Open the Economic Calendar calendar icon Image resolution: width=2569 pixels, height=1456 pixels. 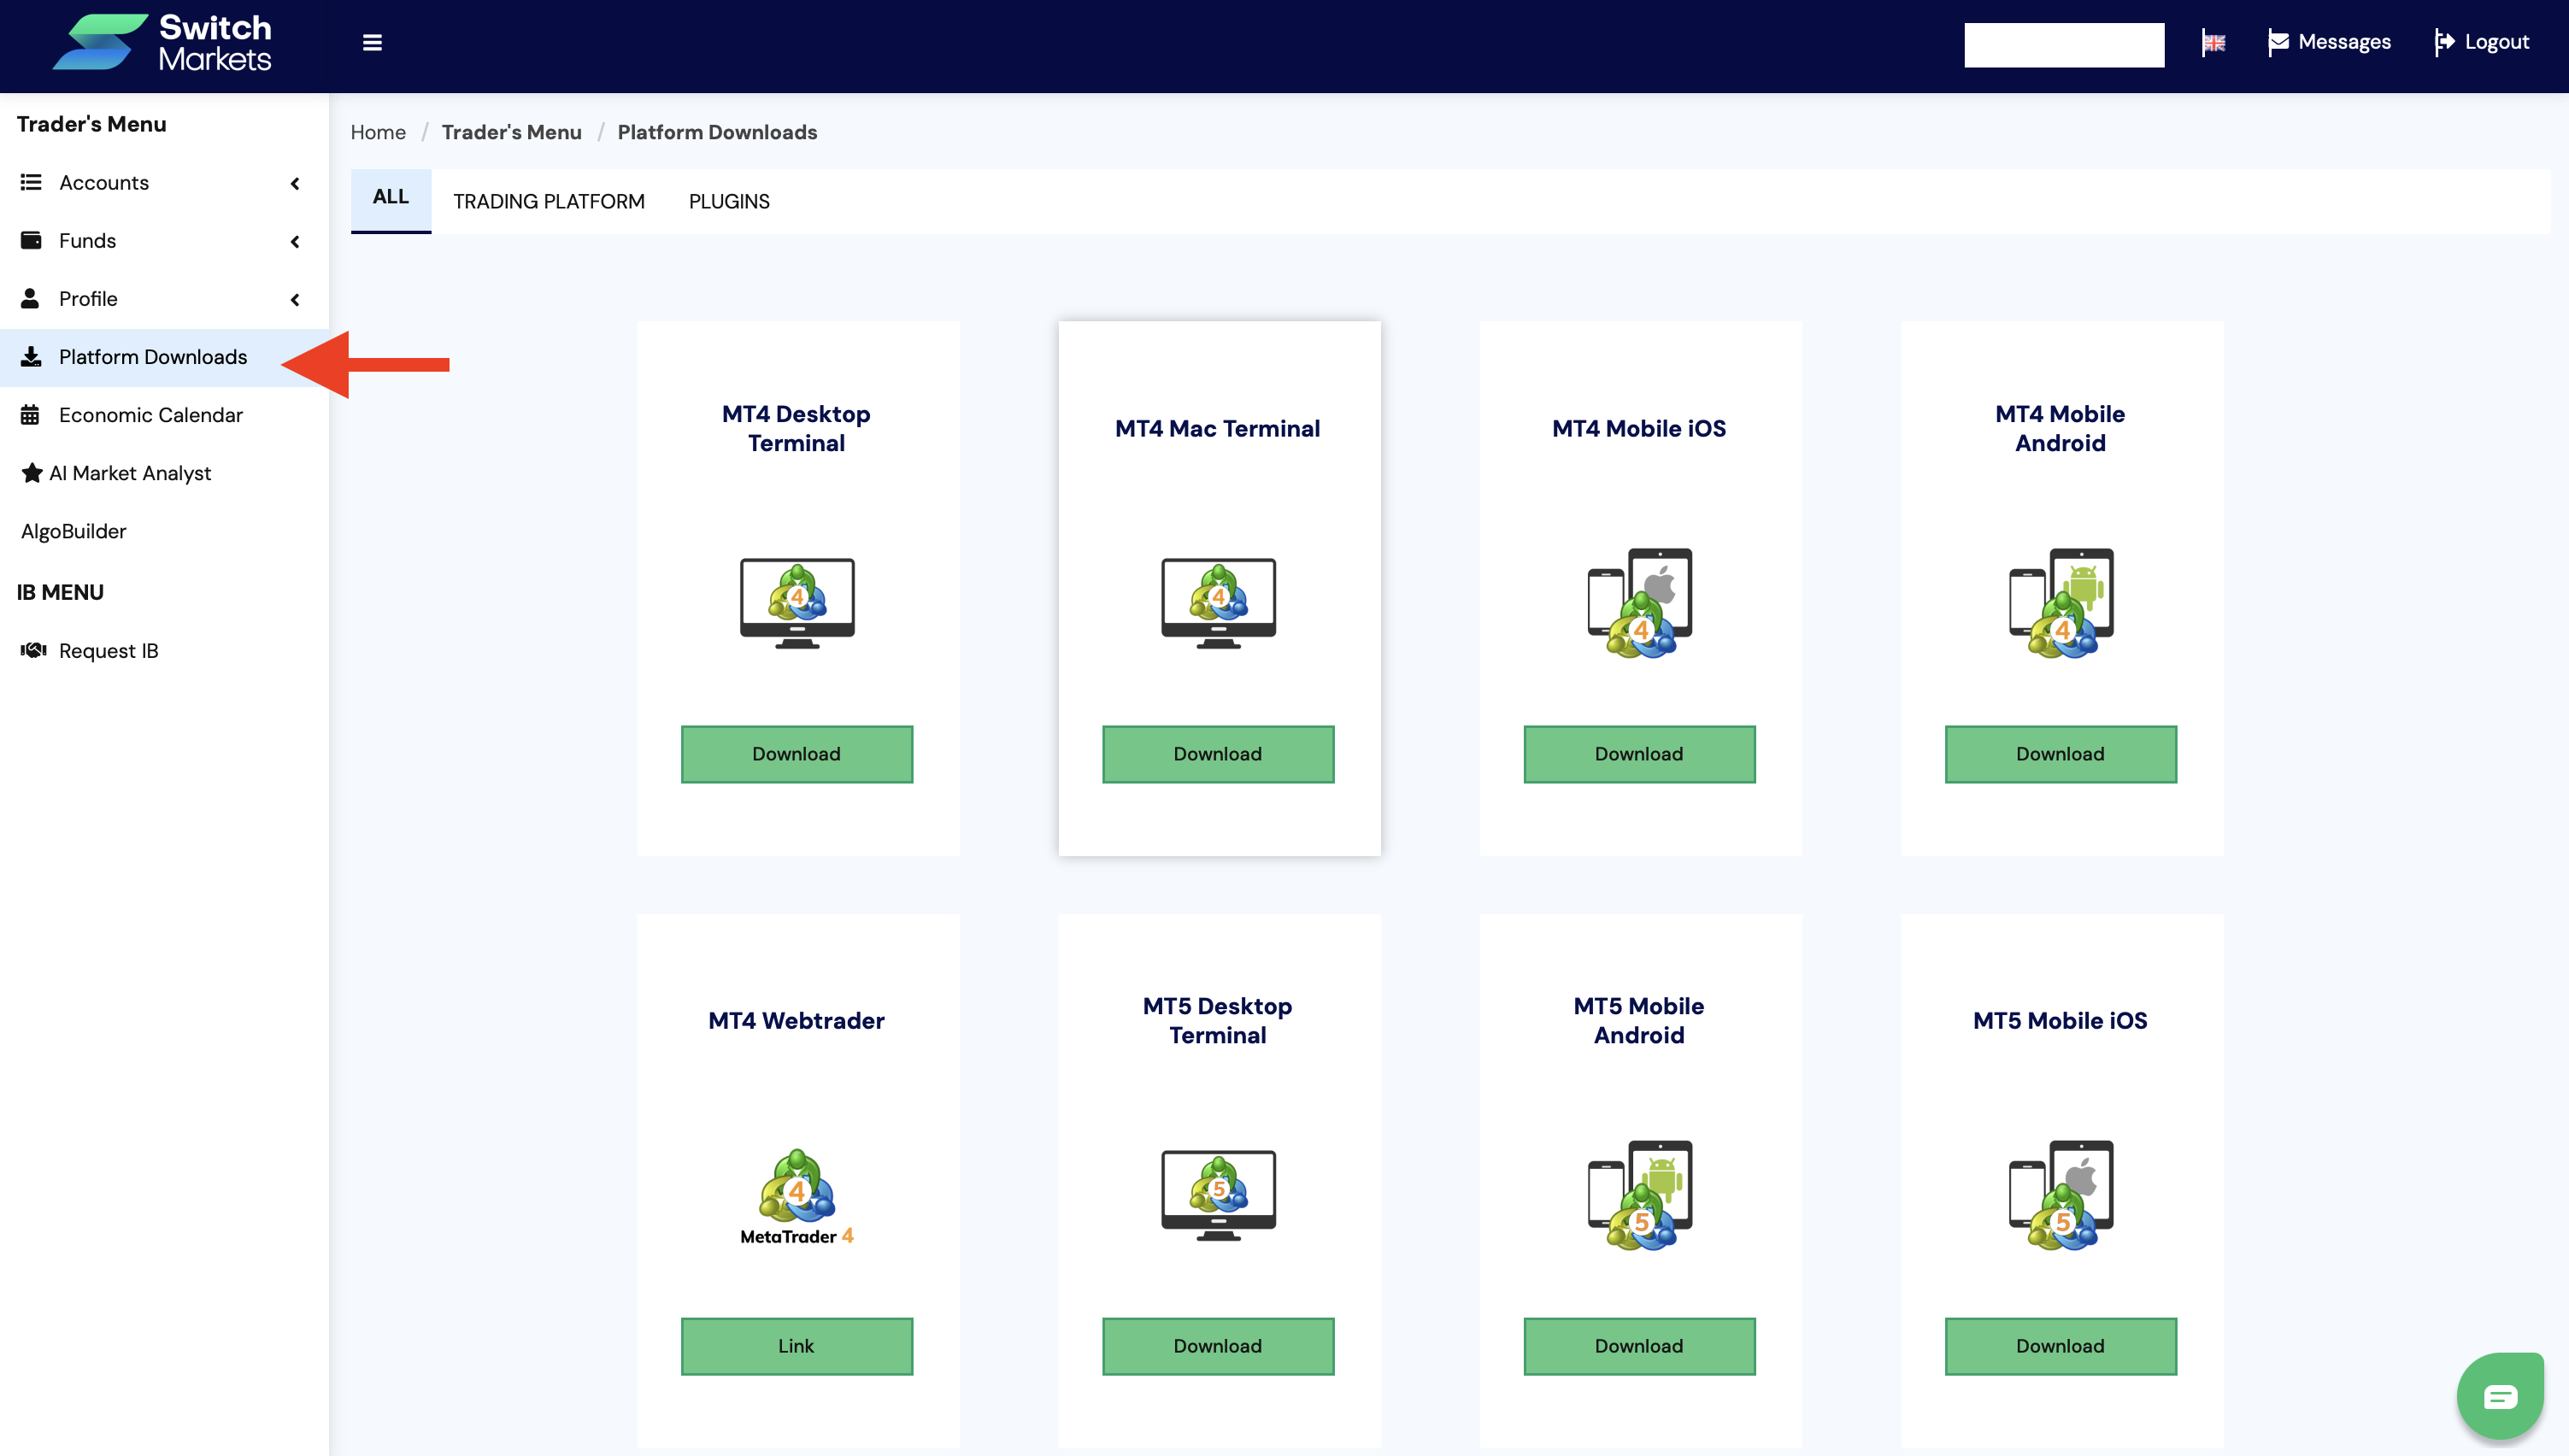pyautogui.click(x=31, y=414)
